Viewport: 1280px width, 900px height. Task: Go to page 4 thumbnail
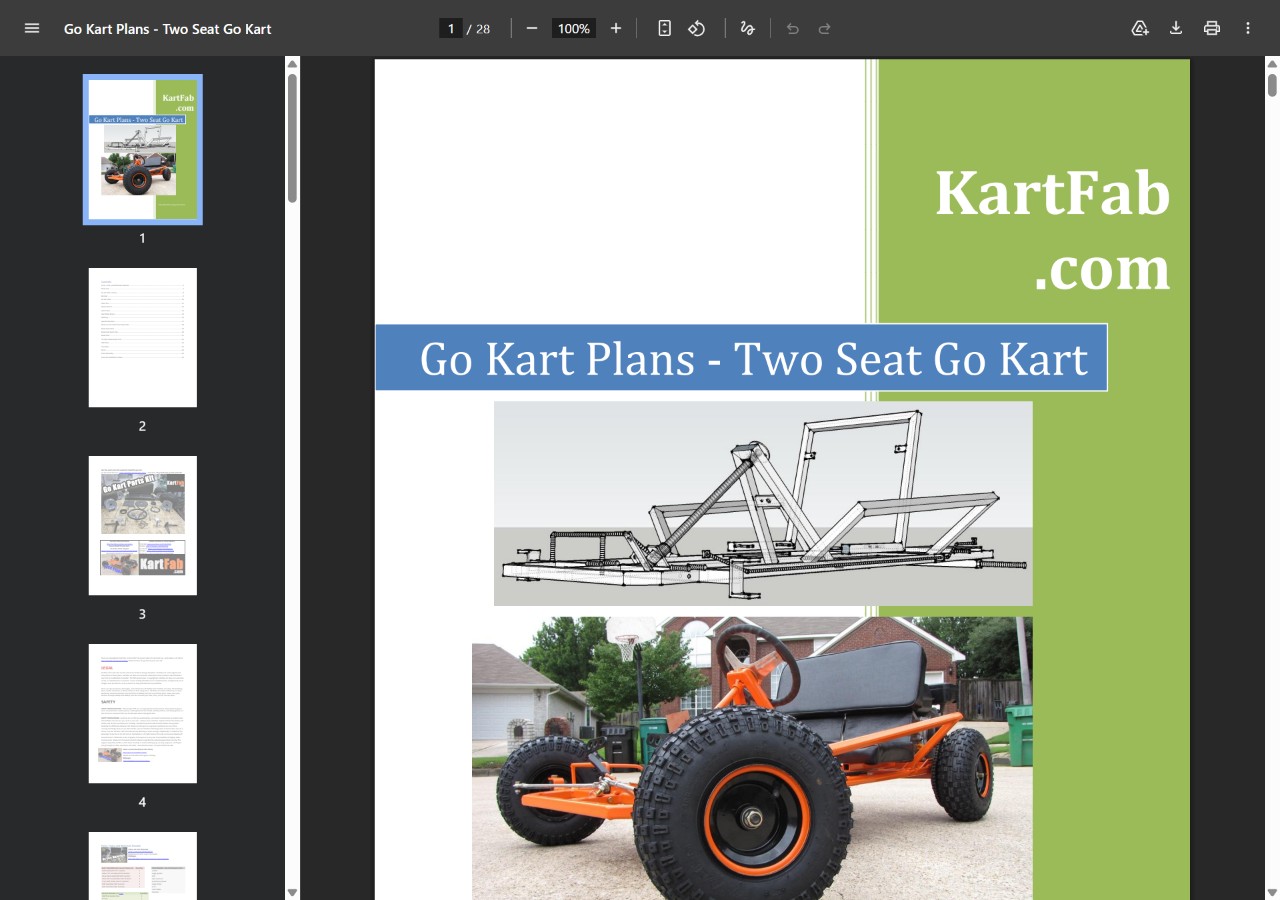coord(143,713)
